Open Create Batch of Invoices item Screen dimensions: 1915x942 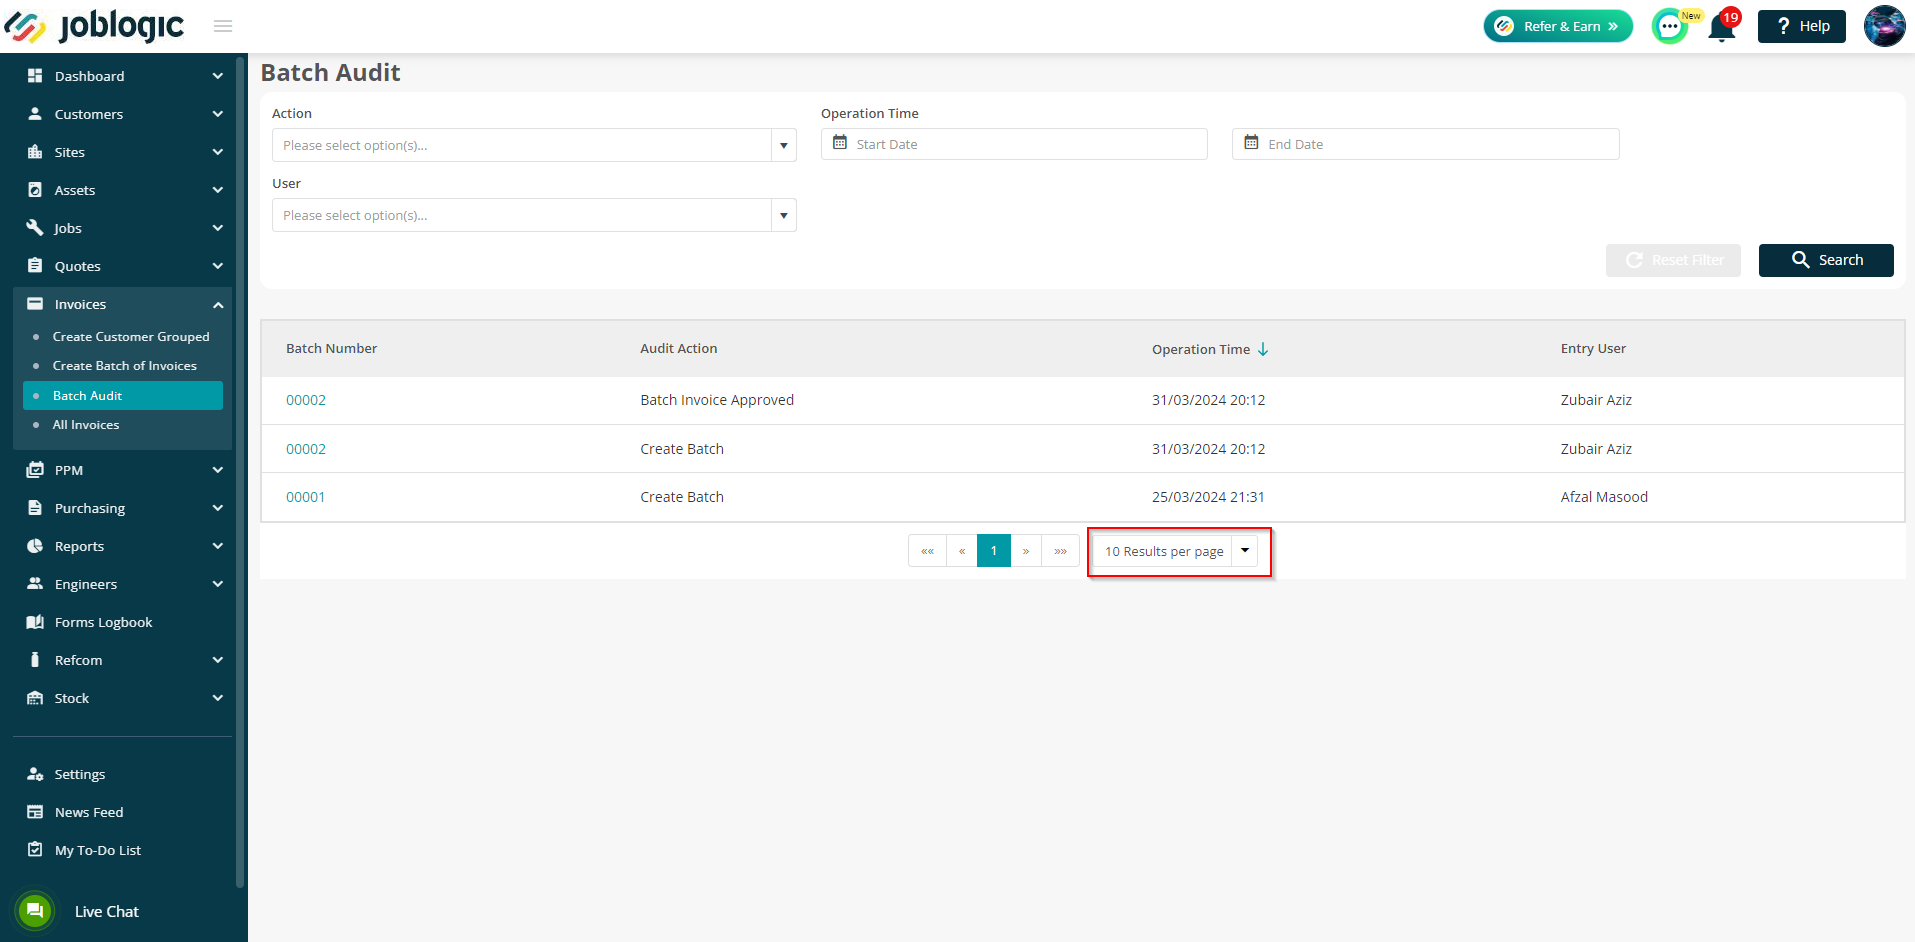pos(125,366)
